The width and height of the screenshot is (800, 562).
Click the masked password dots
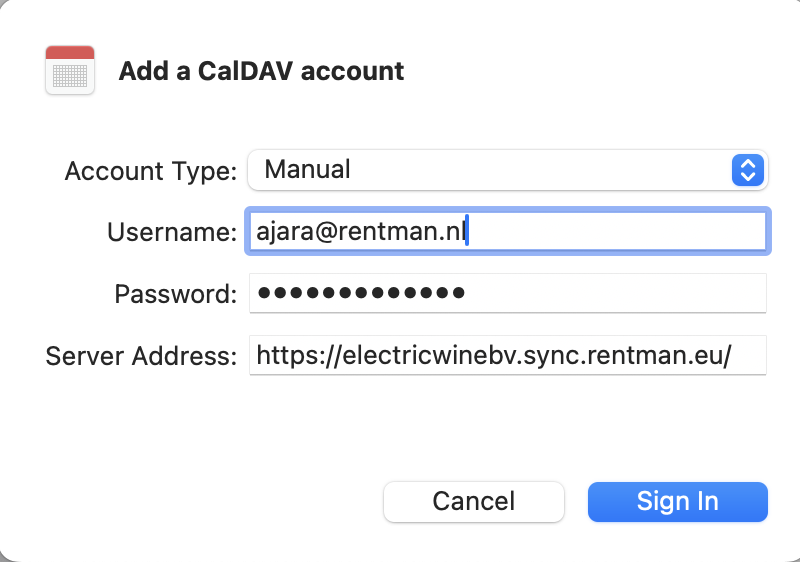pos(361,293)
